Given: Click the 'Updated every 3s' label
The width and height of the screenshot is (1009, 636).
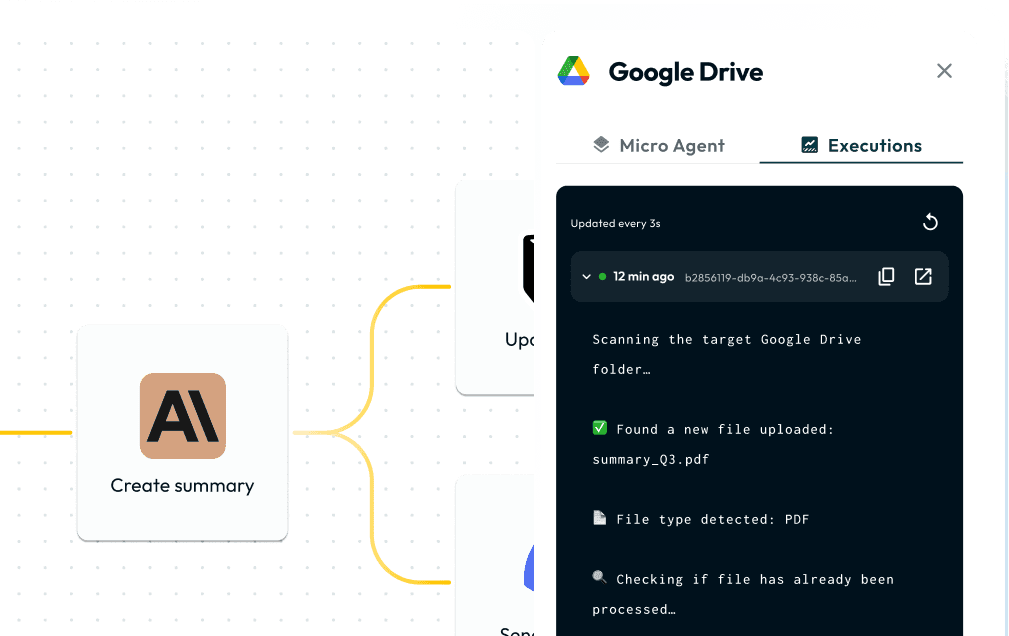Looking at the screenshot, I should click(615, 223).
